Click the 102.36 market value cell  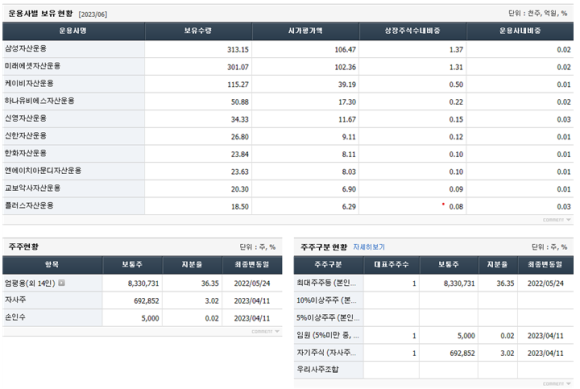(x=345, y=67)
